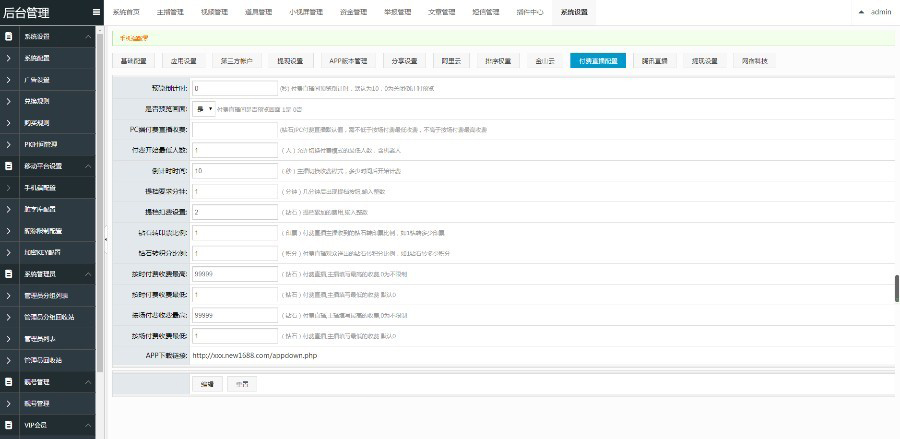Open the 主播管理 top menu

[170, 12]
